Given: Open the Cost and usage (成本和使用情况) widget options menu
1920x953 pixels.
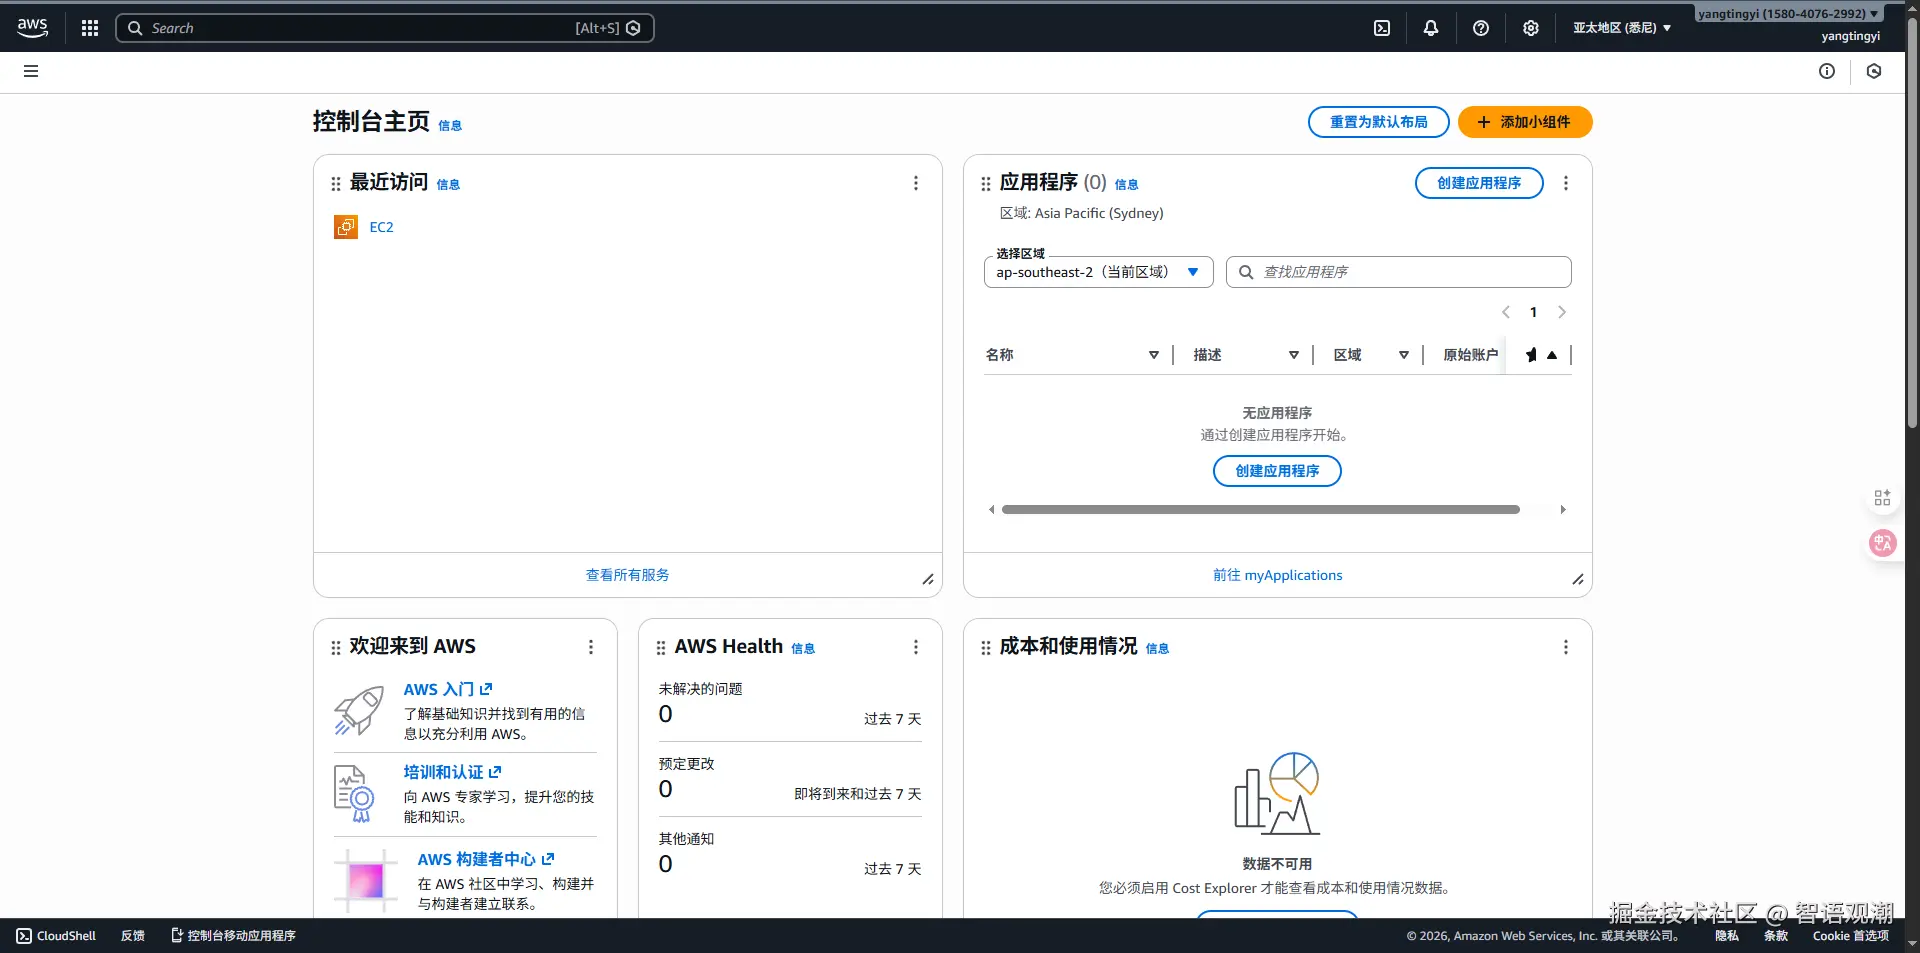Looking at the screenshot, I should coord(1566,647).
